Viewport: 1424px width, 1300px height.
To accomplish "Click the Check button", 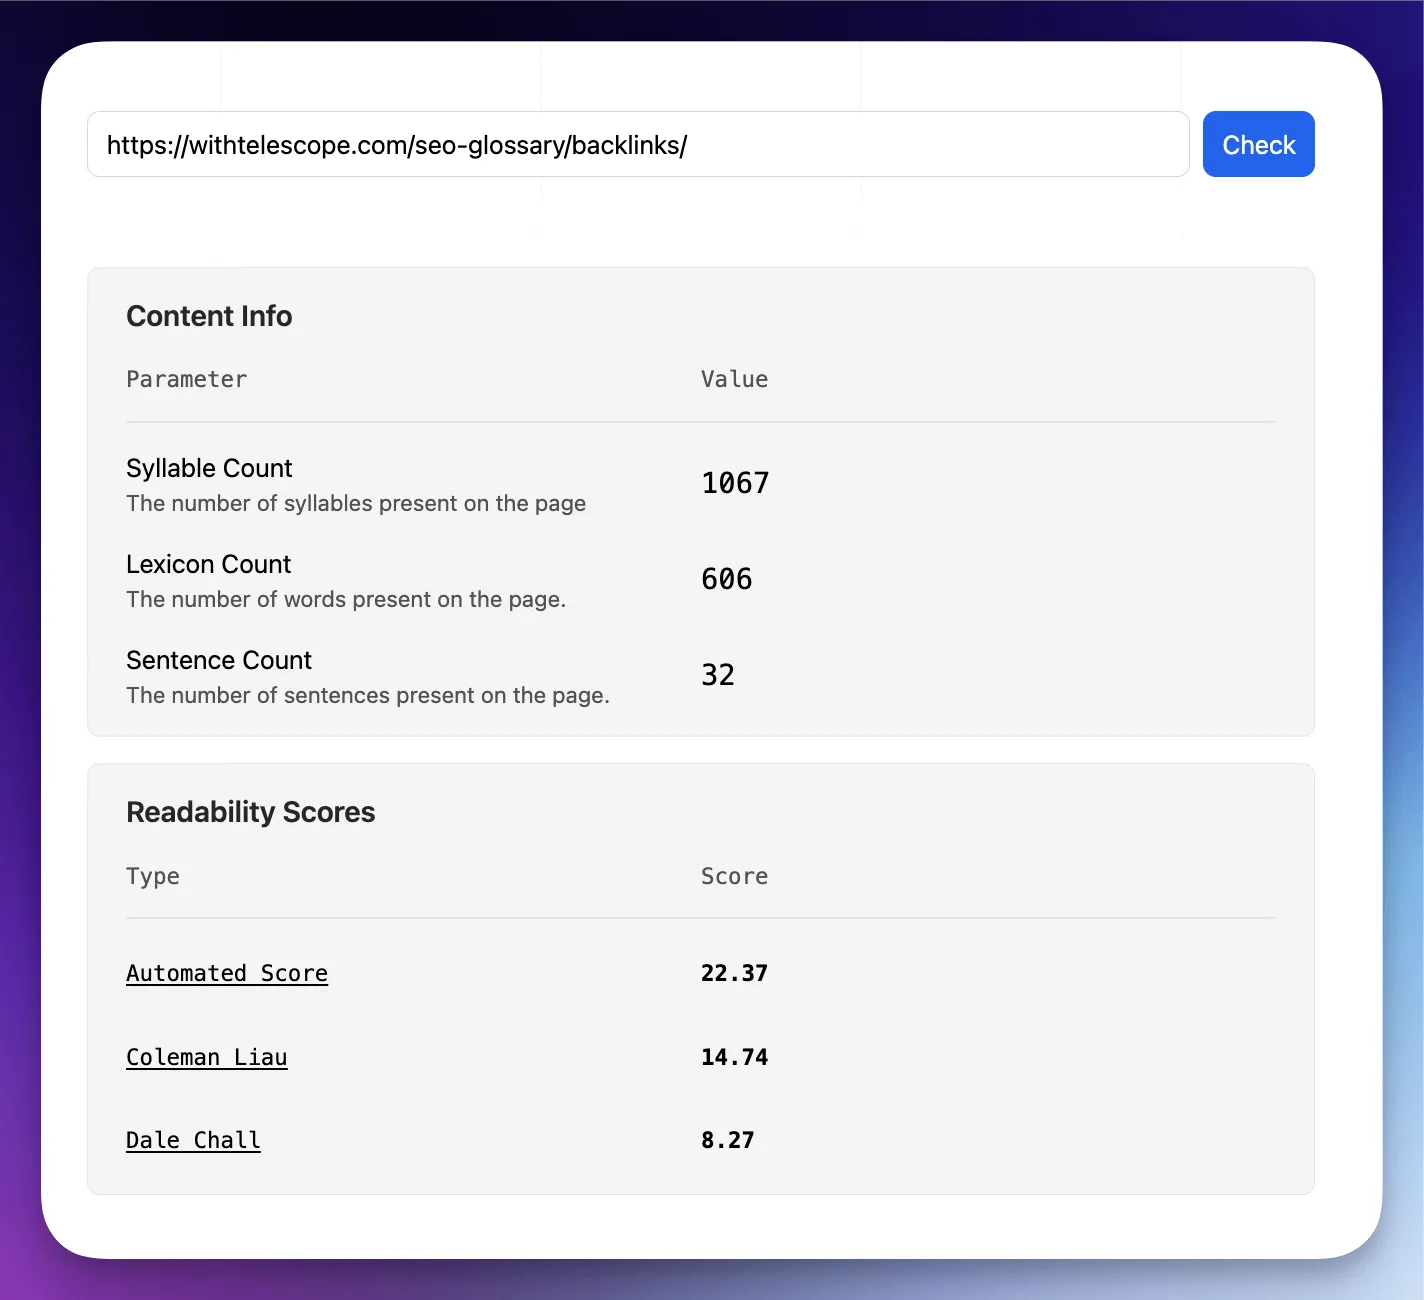I will pos(1258,144).
